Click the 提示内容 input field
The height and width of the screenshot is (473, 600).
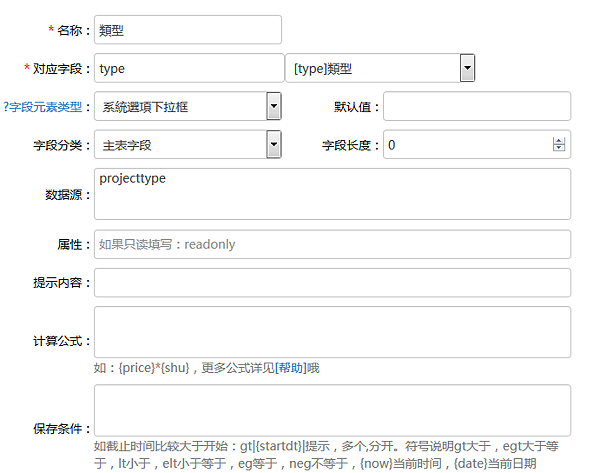click(x=333, y=283)
